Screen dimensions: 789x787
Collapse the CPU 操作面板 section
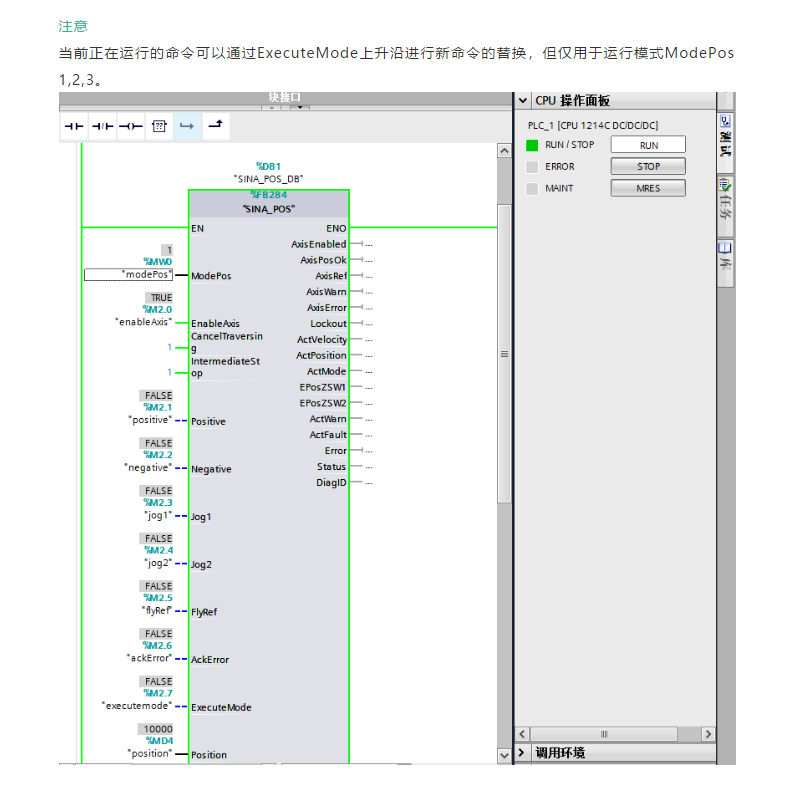522,101
